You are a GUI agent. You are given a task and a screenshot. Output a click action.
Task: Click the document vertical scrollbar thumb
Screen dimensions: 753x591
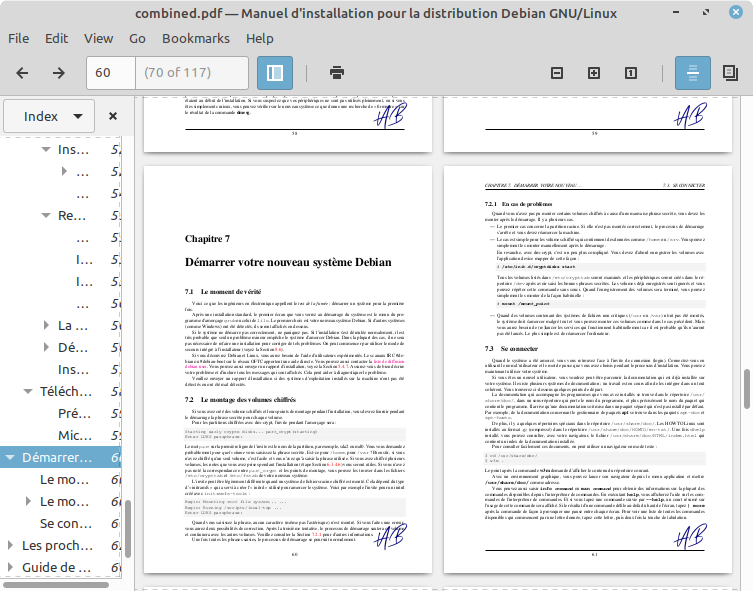click(x=747, y=389)
